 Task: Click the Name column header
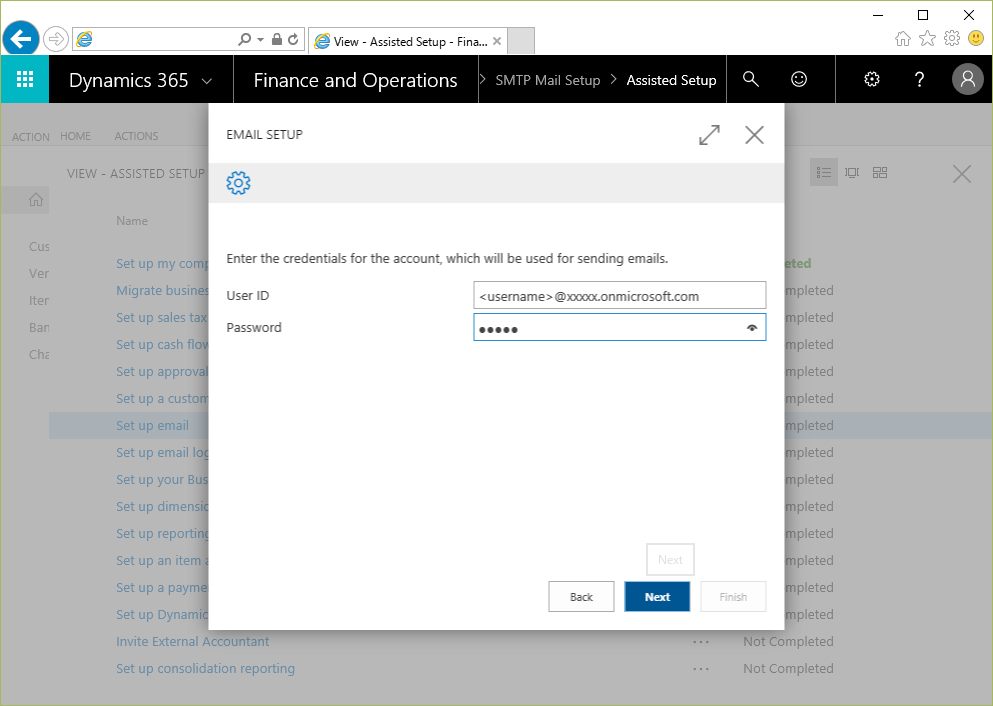point(132,221)
